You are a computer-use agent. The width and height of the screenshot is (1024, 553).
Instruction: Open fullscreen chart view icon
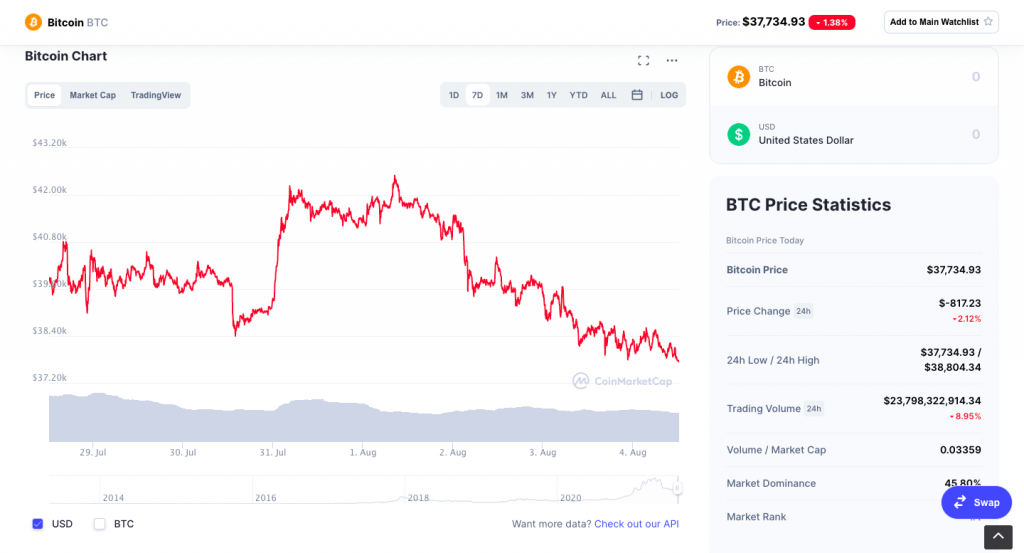click(643, 60)
